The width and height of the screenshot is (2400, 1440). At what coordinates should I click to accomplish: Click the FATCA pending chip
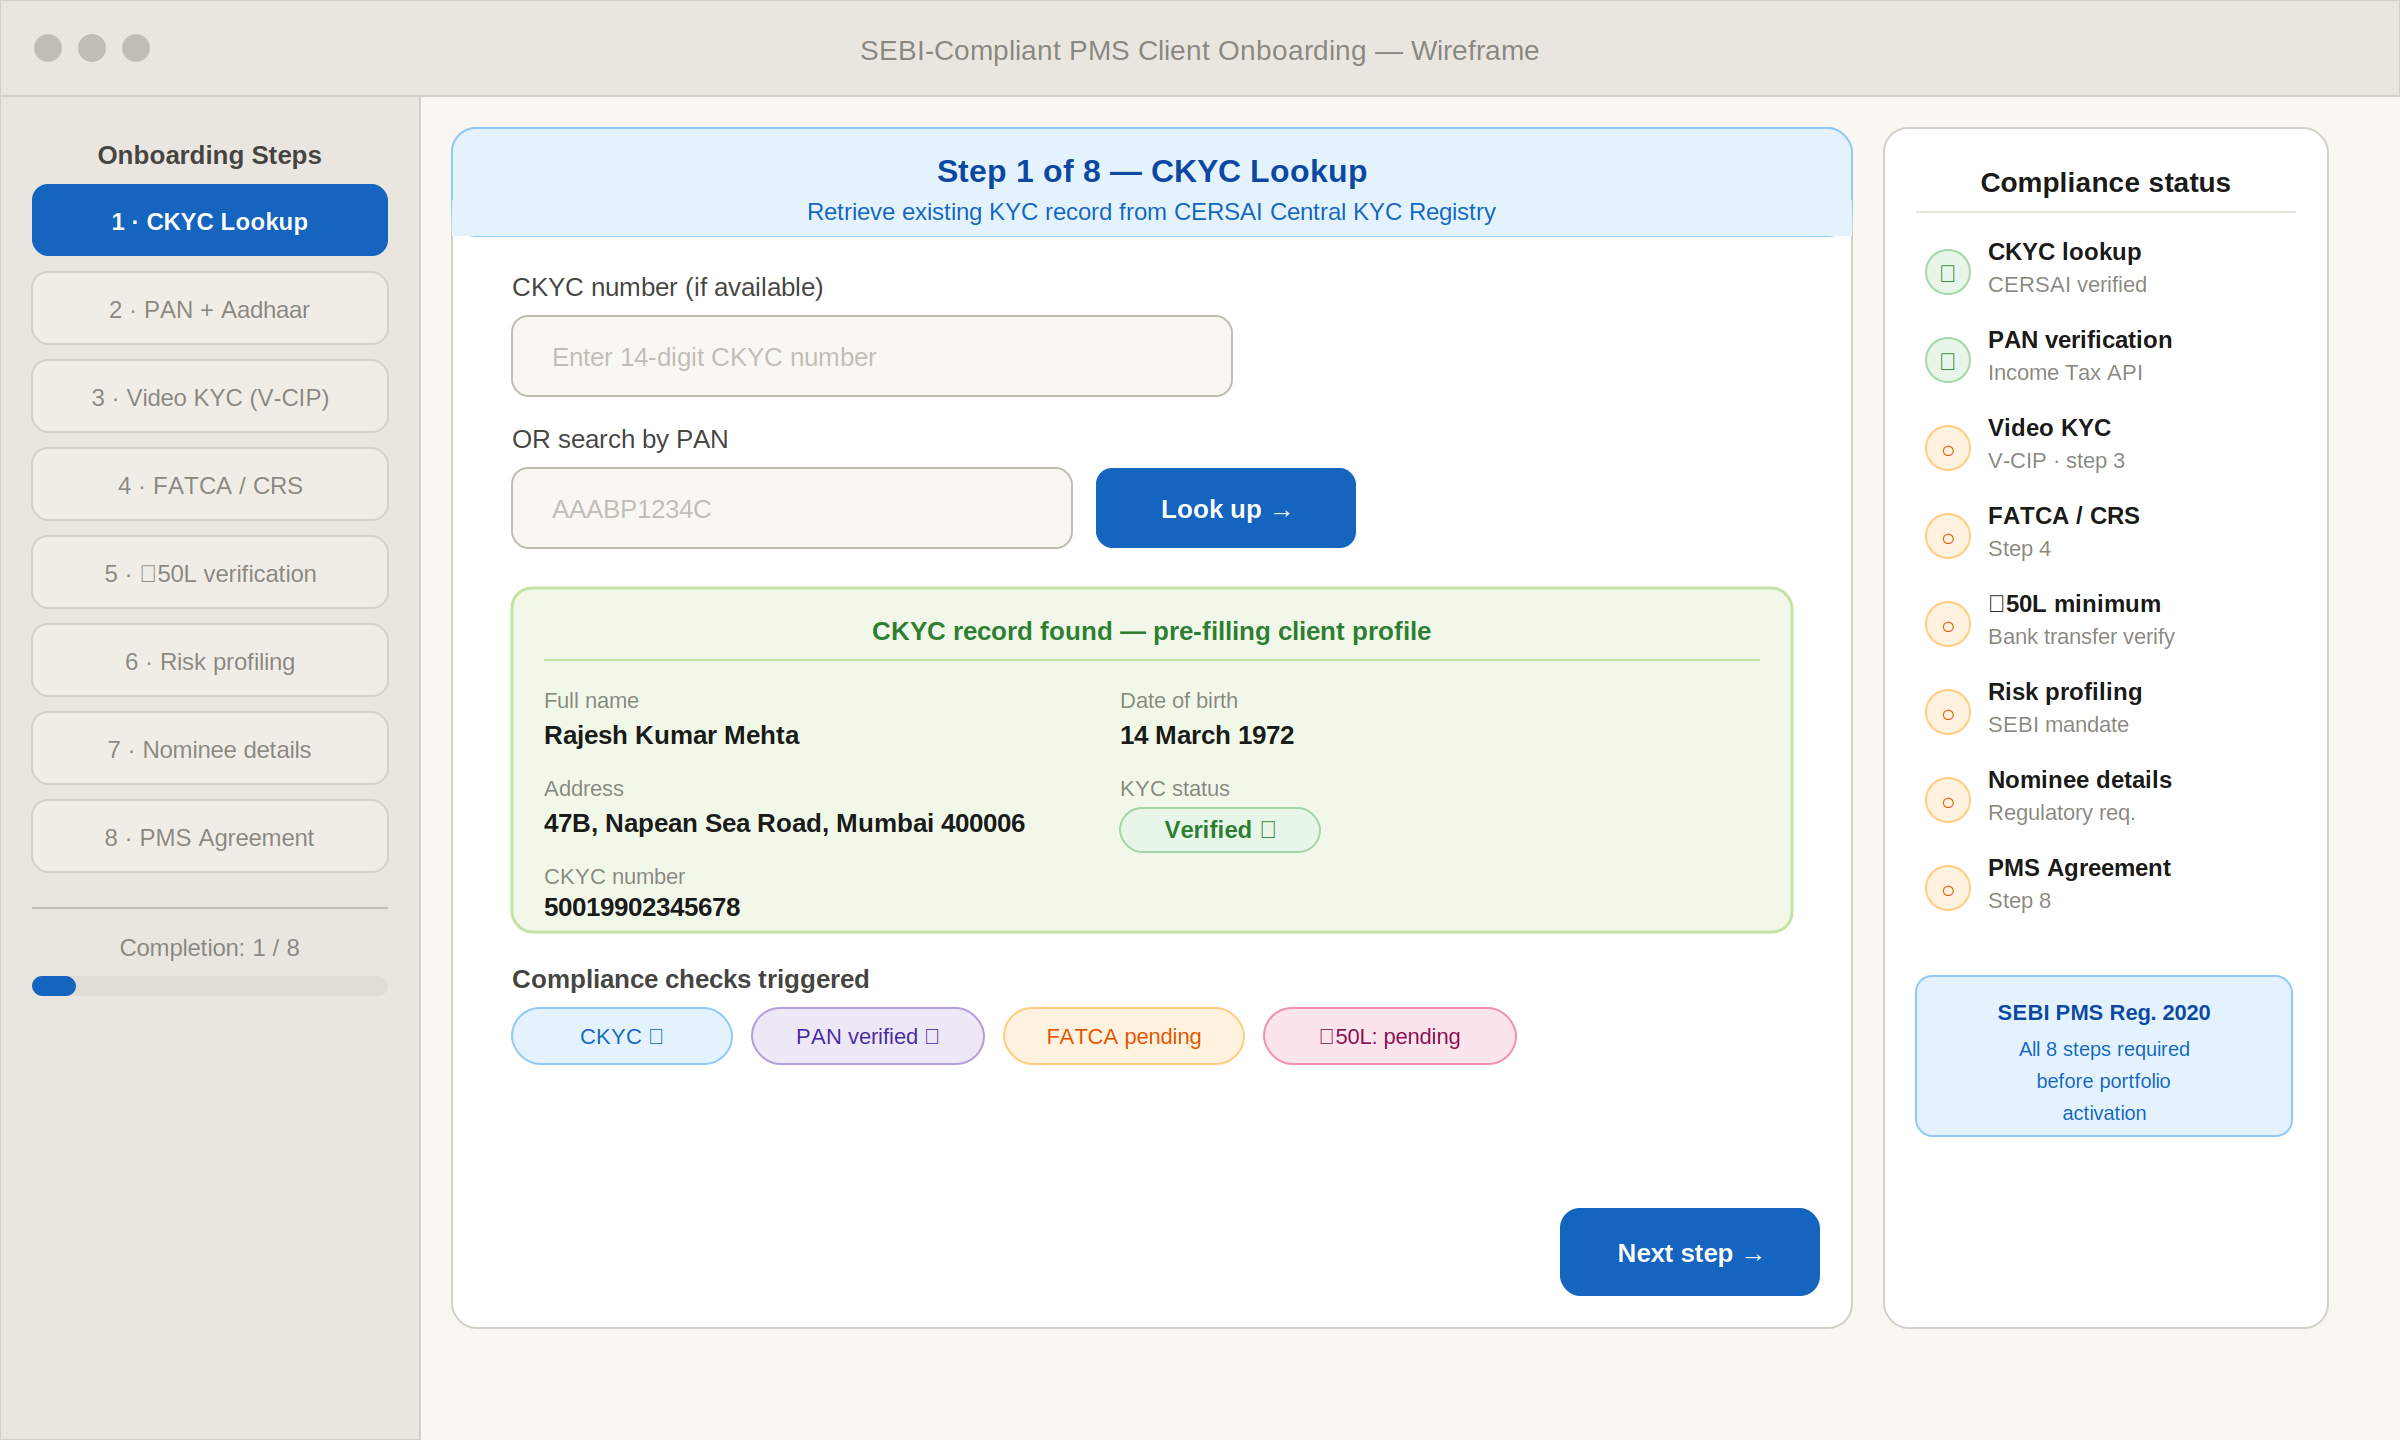[x=1124, y=1036]
